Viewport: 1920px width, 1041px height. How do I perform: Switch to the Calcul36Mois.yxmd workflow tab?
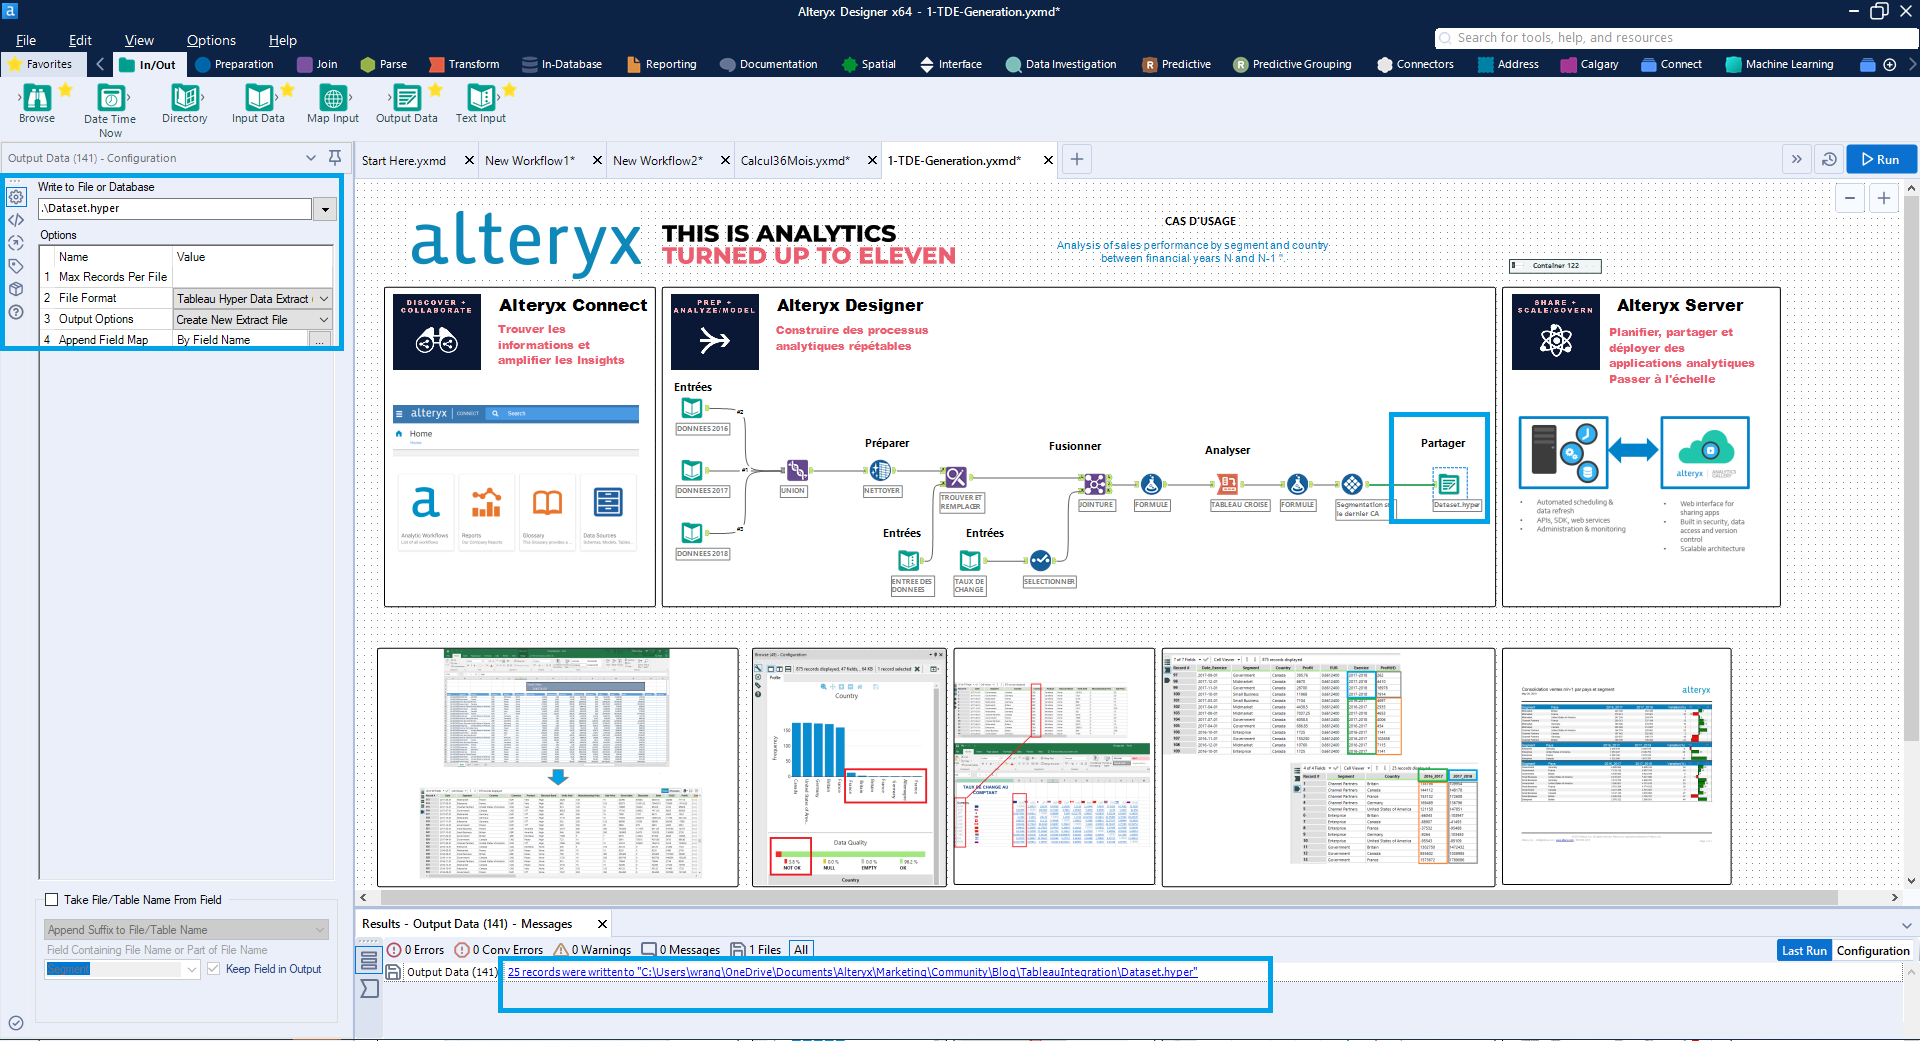[795, 160]
